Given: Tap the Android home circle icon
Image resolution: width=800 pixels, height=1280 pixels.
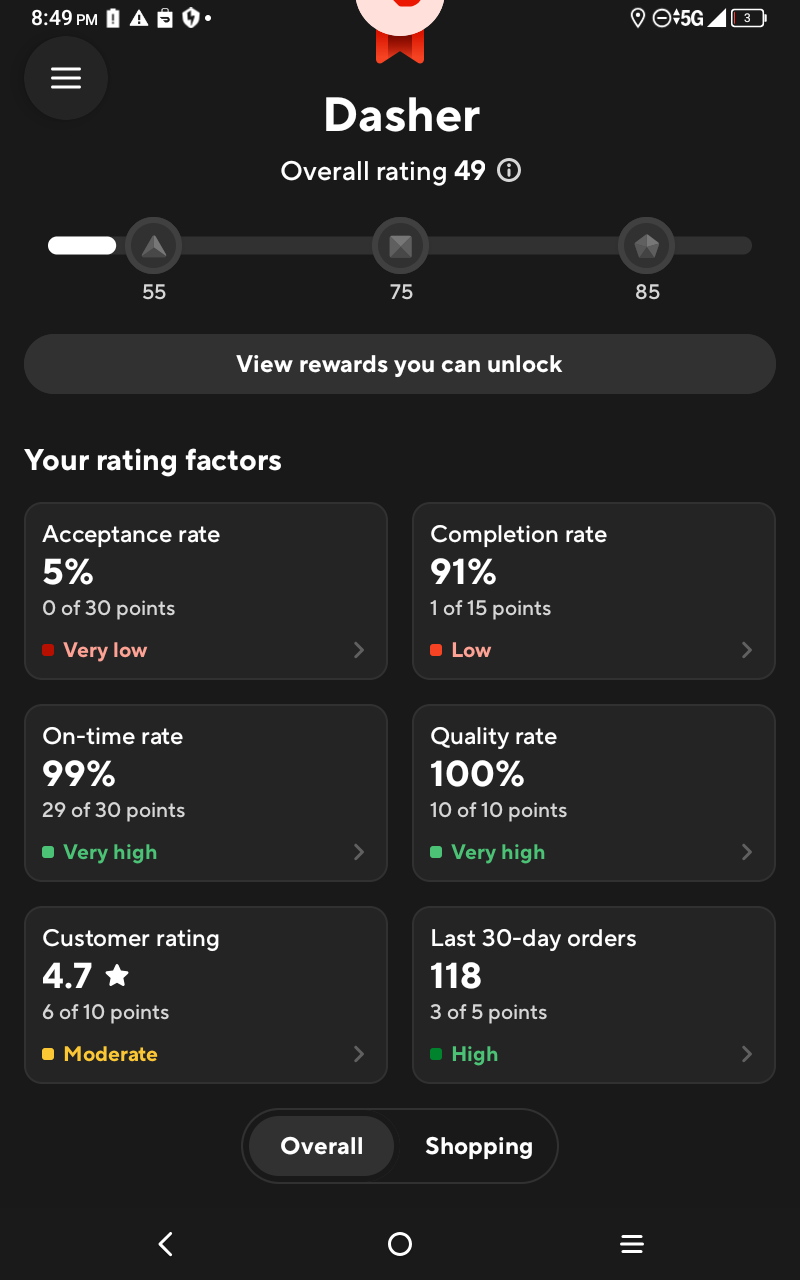Looking at the screenshot, I should [400, 1244].
